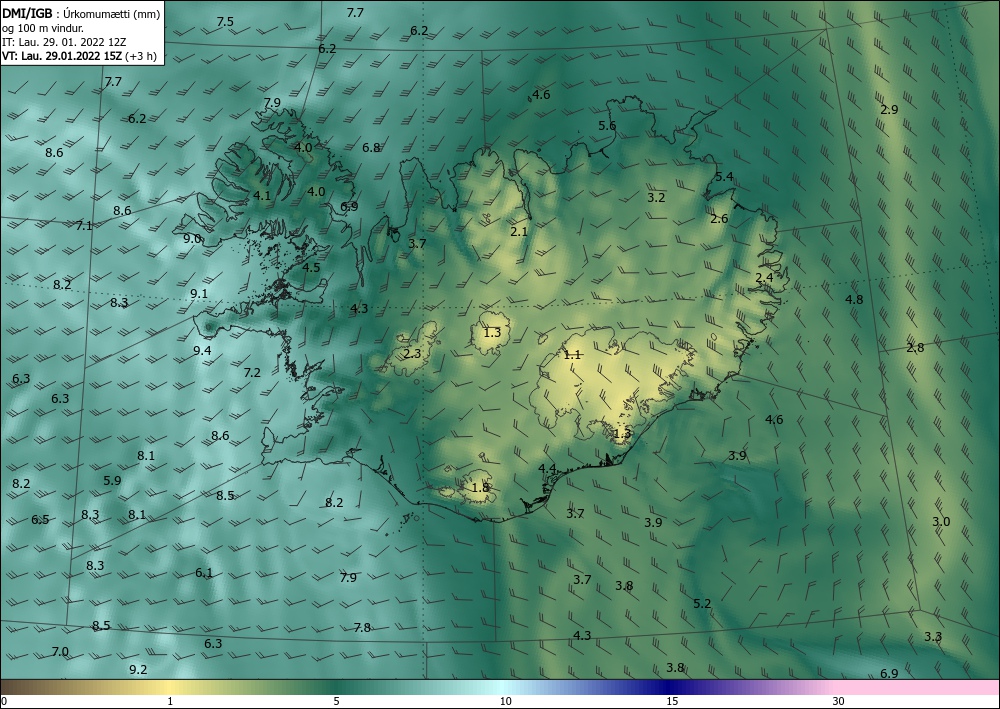Click the 1.1 value on the glacier

572,355
